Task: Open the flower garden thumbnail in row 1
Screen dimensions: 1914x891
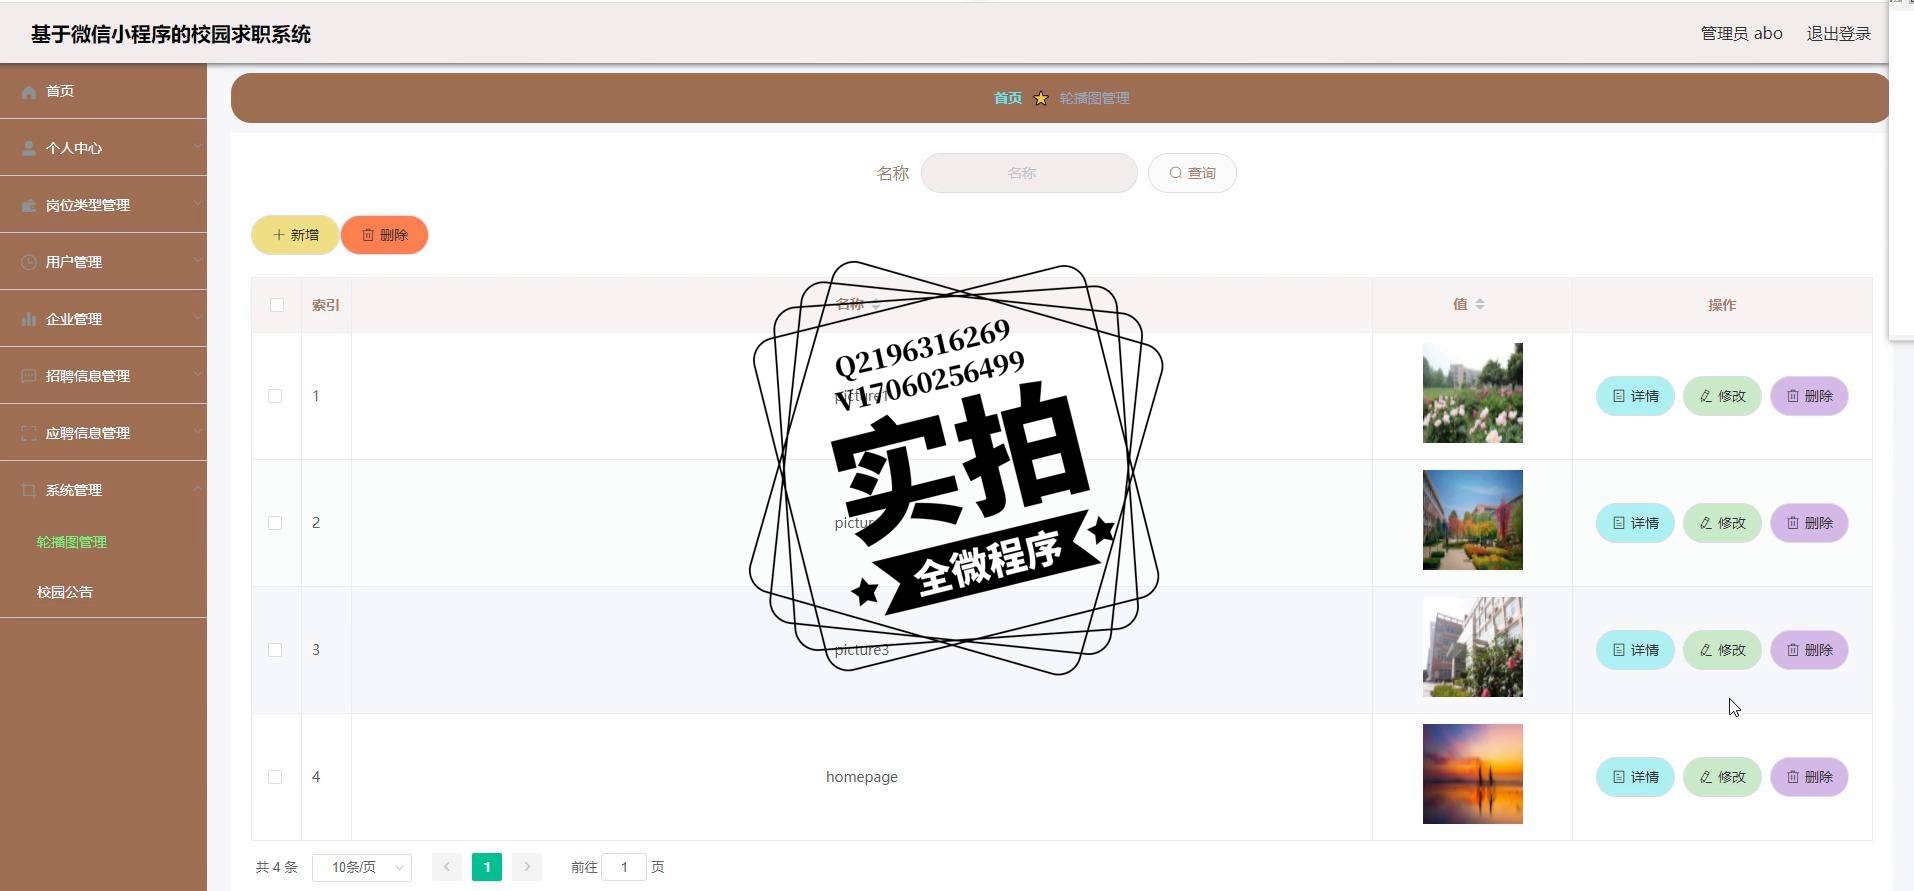Action: tap(1473, 393)
